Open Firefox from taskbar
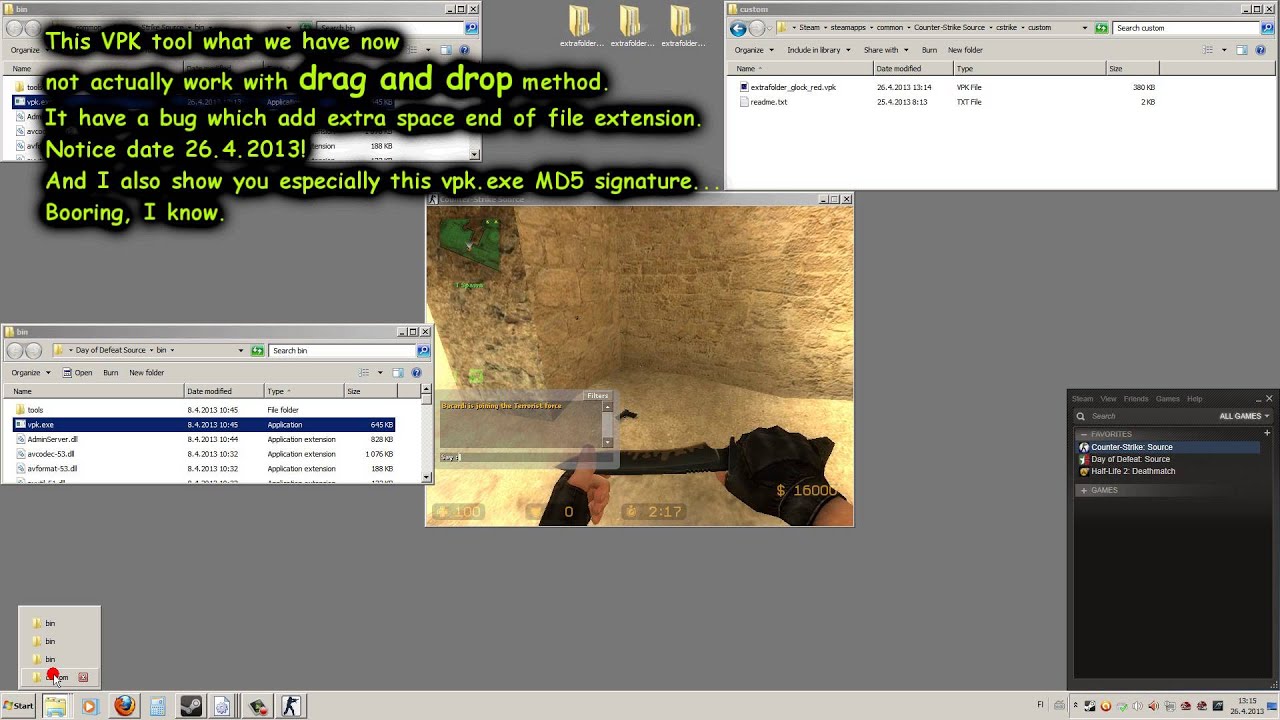 pyautogui.click(x=124, y=706)
